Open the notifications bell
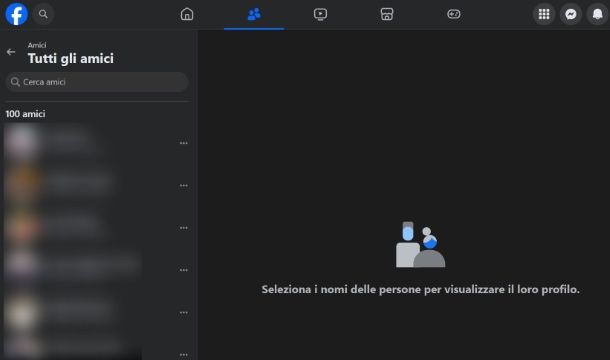610x360 pixels. [x=598, y=14]
